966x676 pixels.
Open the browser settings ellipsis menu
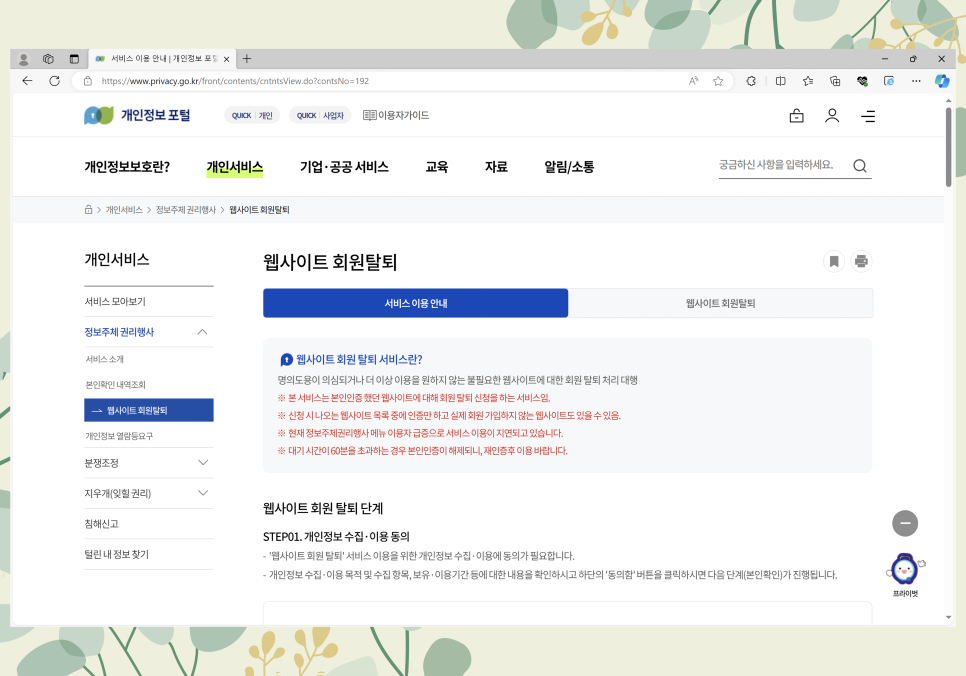pos(916,81)
